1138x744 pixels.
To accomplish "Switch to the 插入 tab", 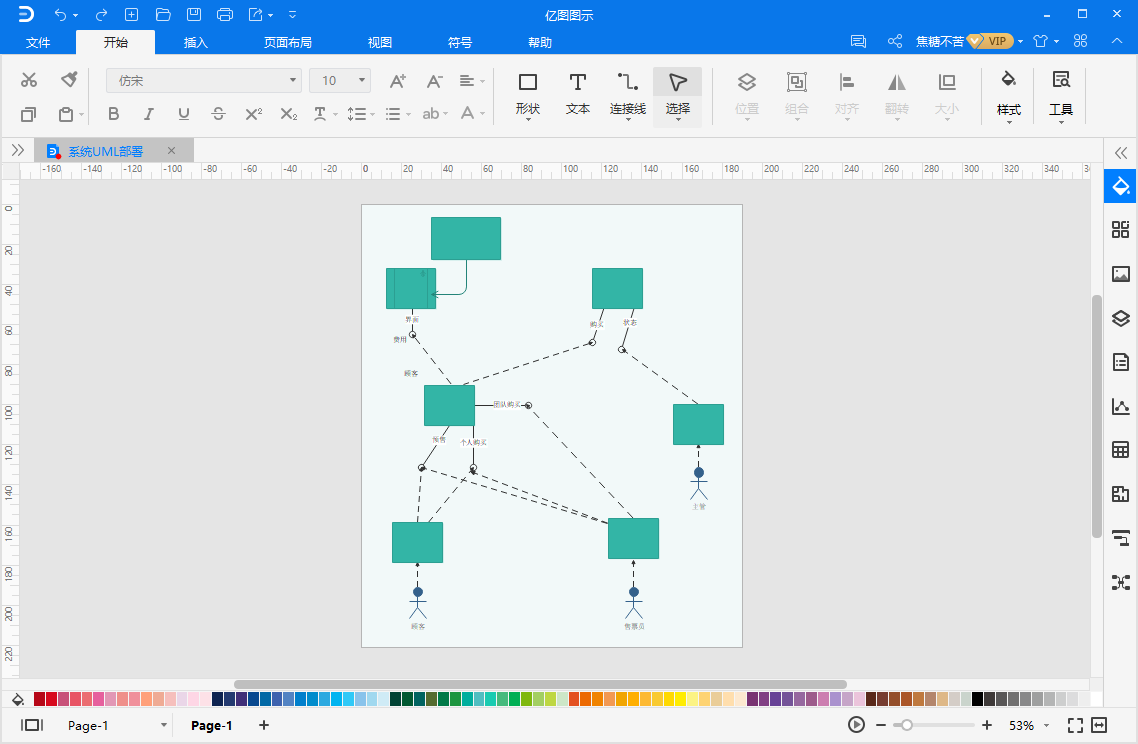I will coord(195,42).
